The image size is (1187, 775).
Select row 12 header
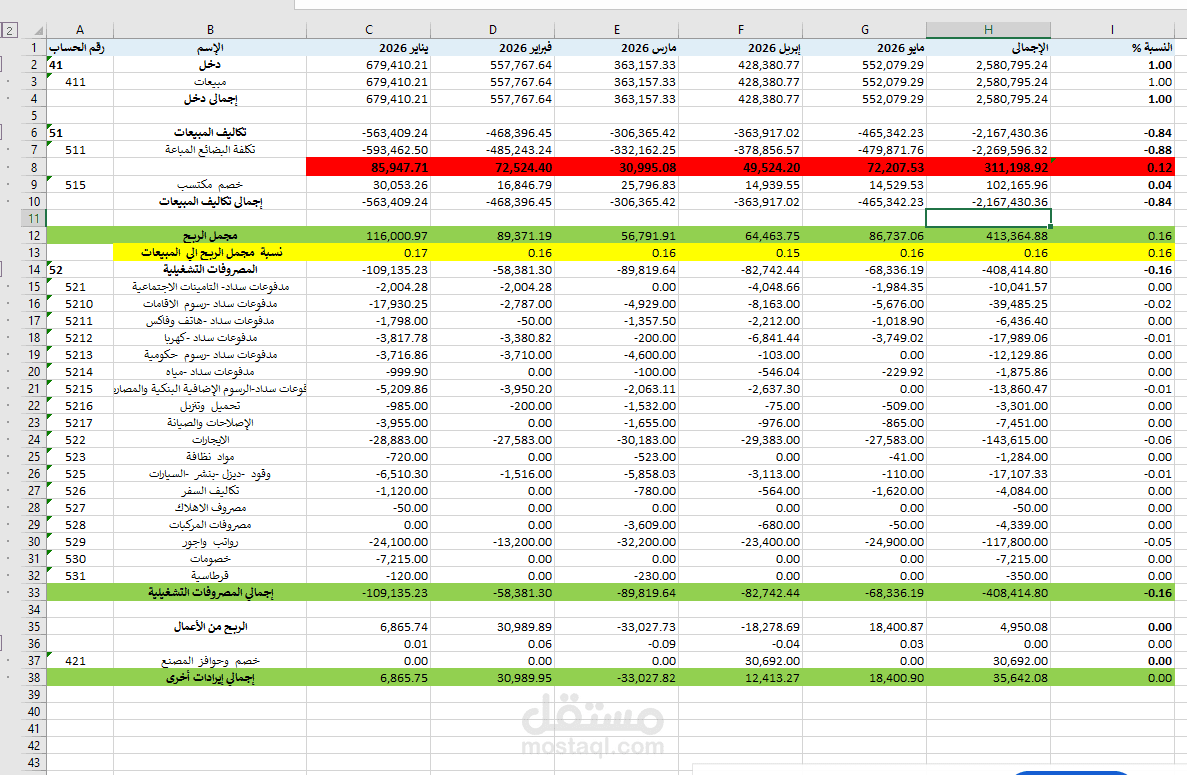coord(34,235)
